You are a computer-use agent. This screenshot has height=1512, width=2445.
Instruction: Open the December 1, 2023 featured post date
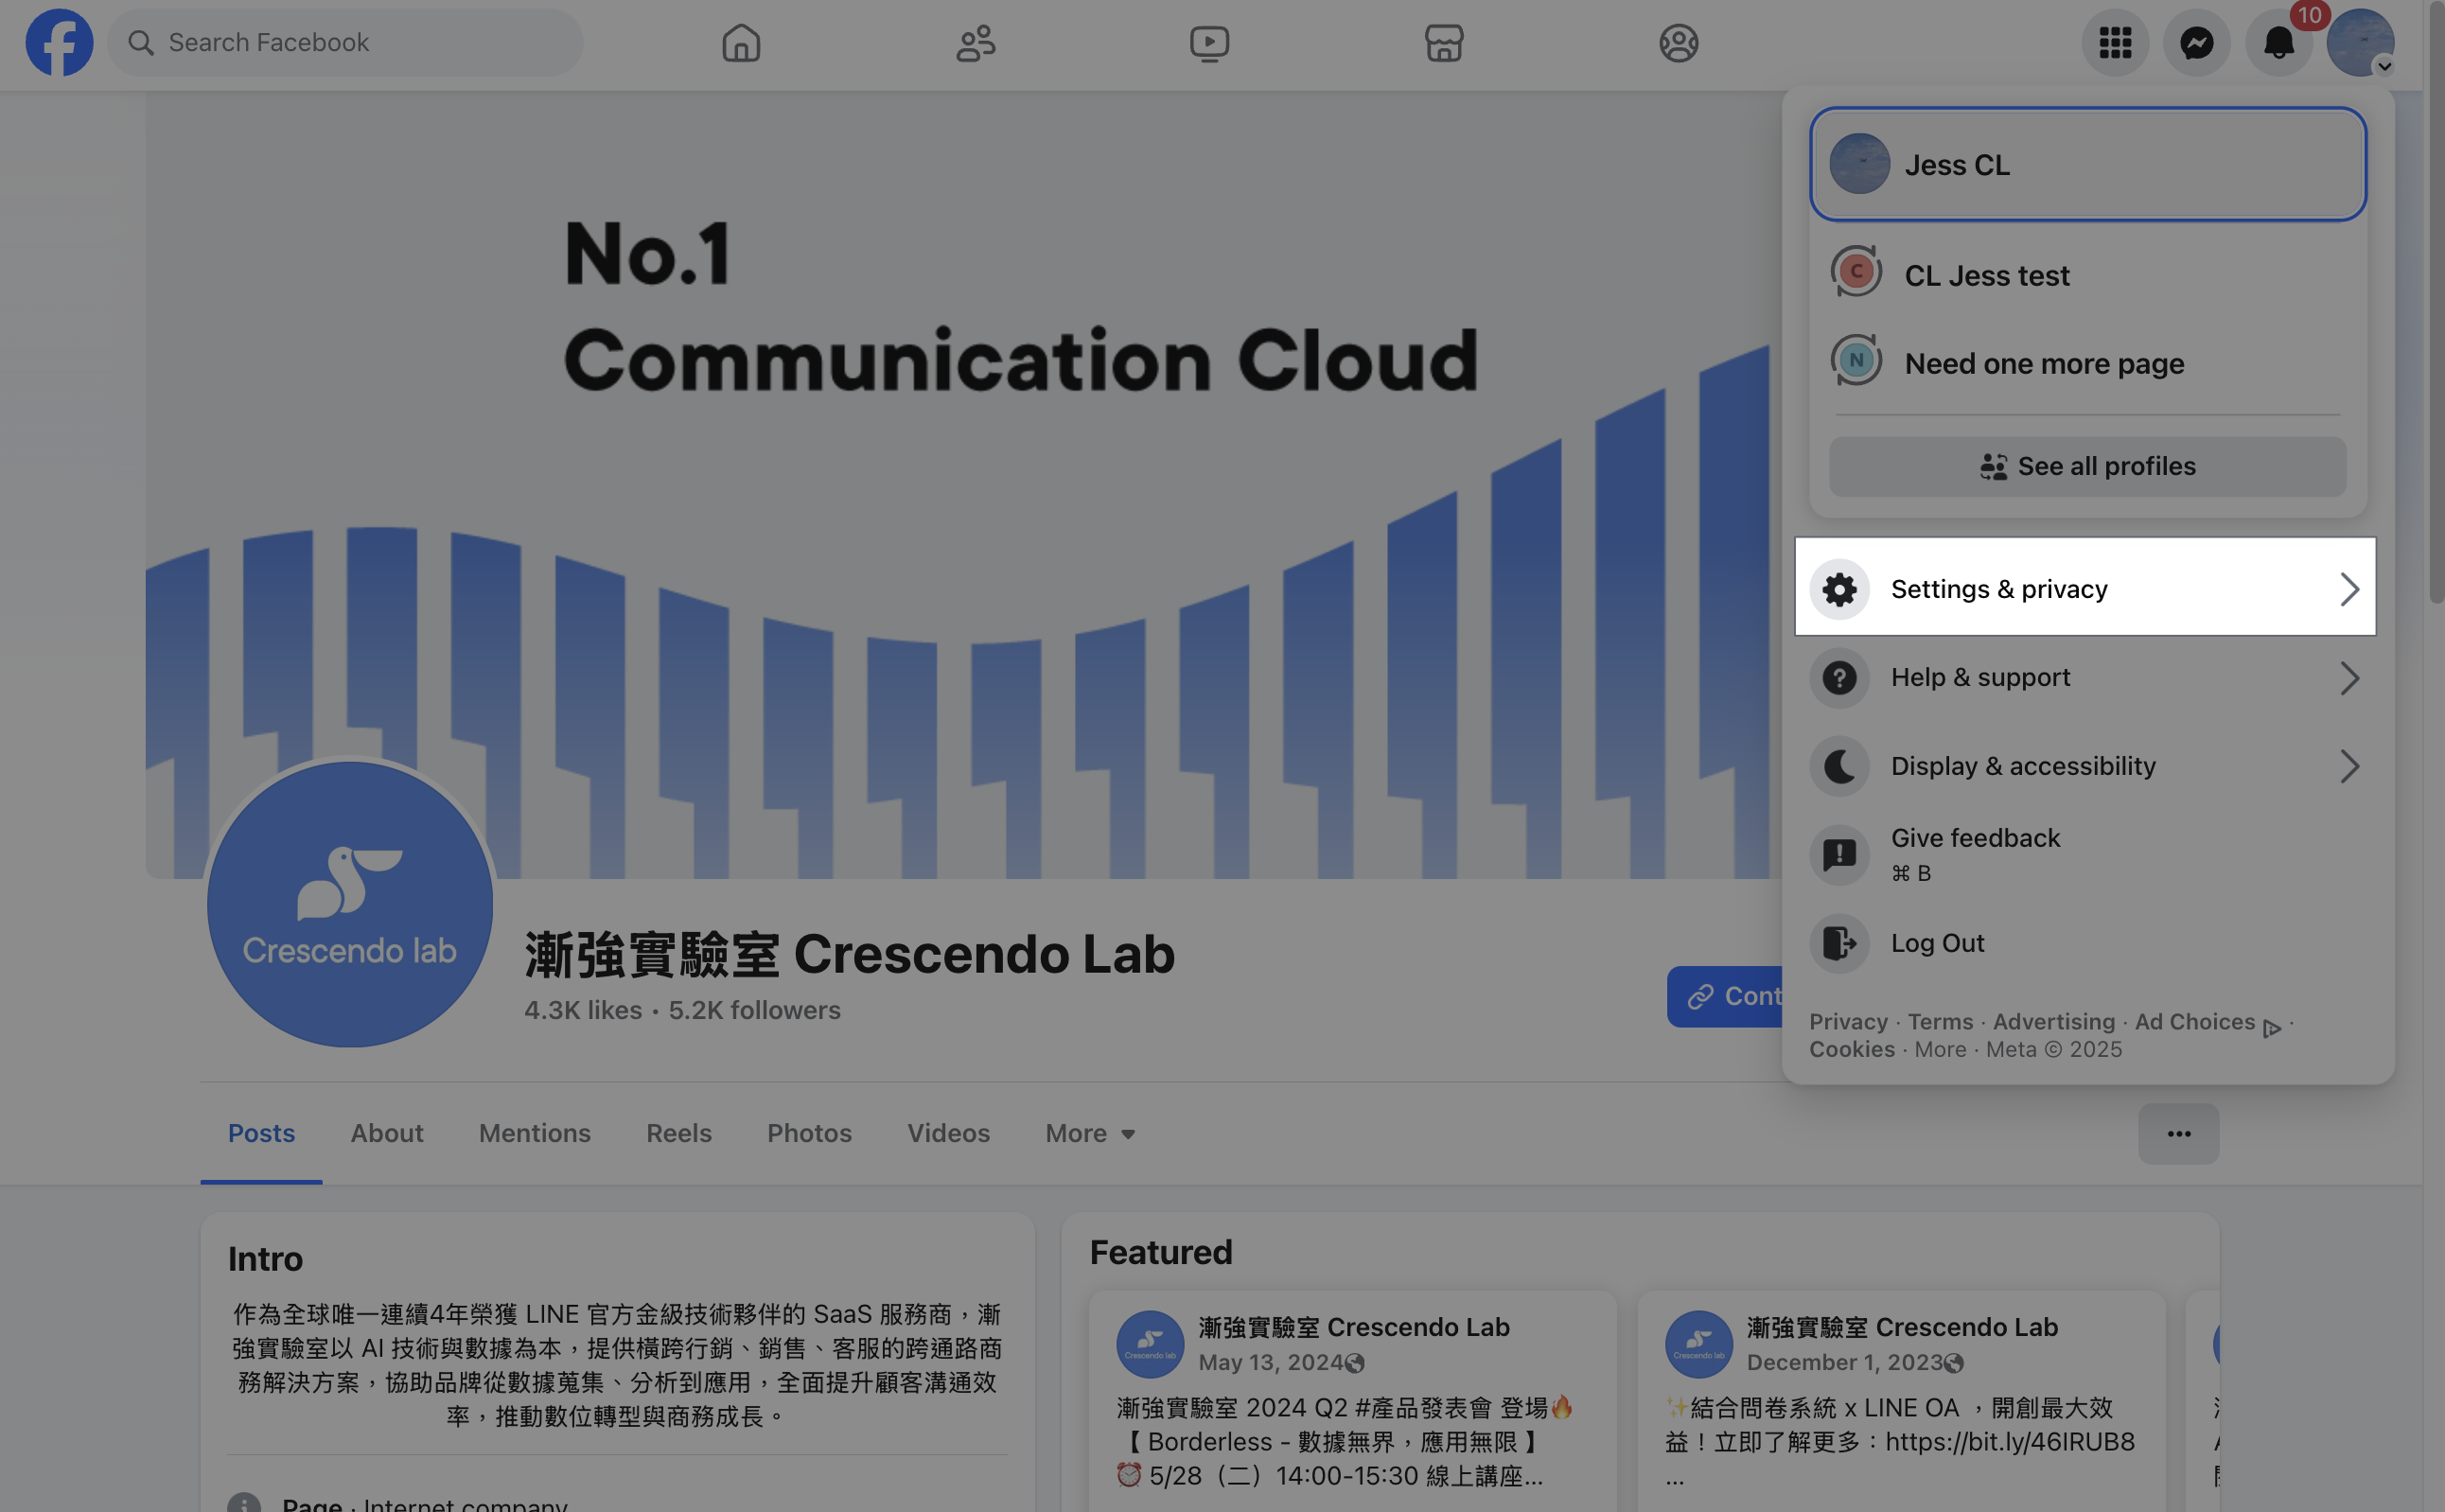[1844, 1362]
